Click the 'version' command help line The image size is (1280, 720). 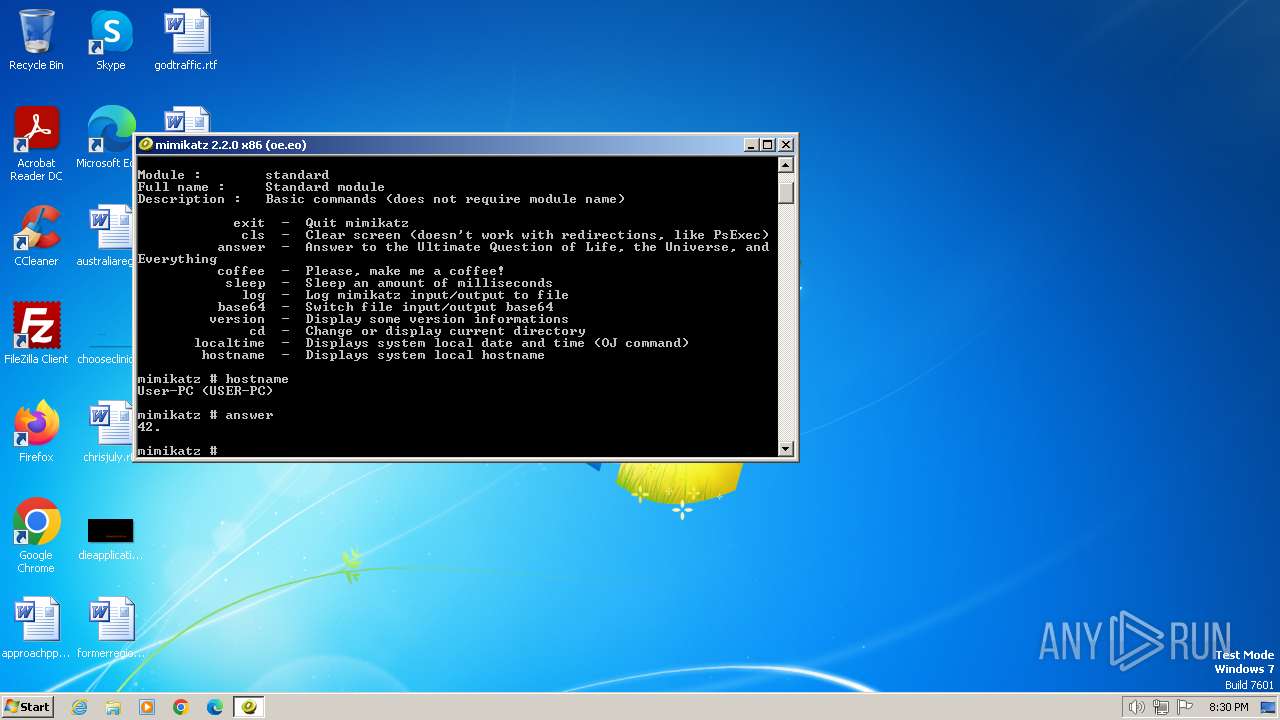tap(389, 319)
